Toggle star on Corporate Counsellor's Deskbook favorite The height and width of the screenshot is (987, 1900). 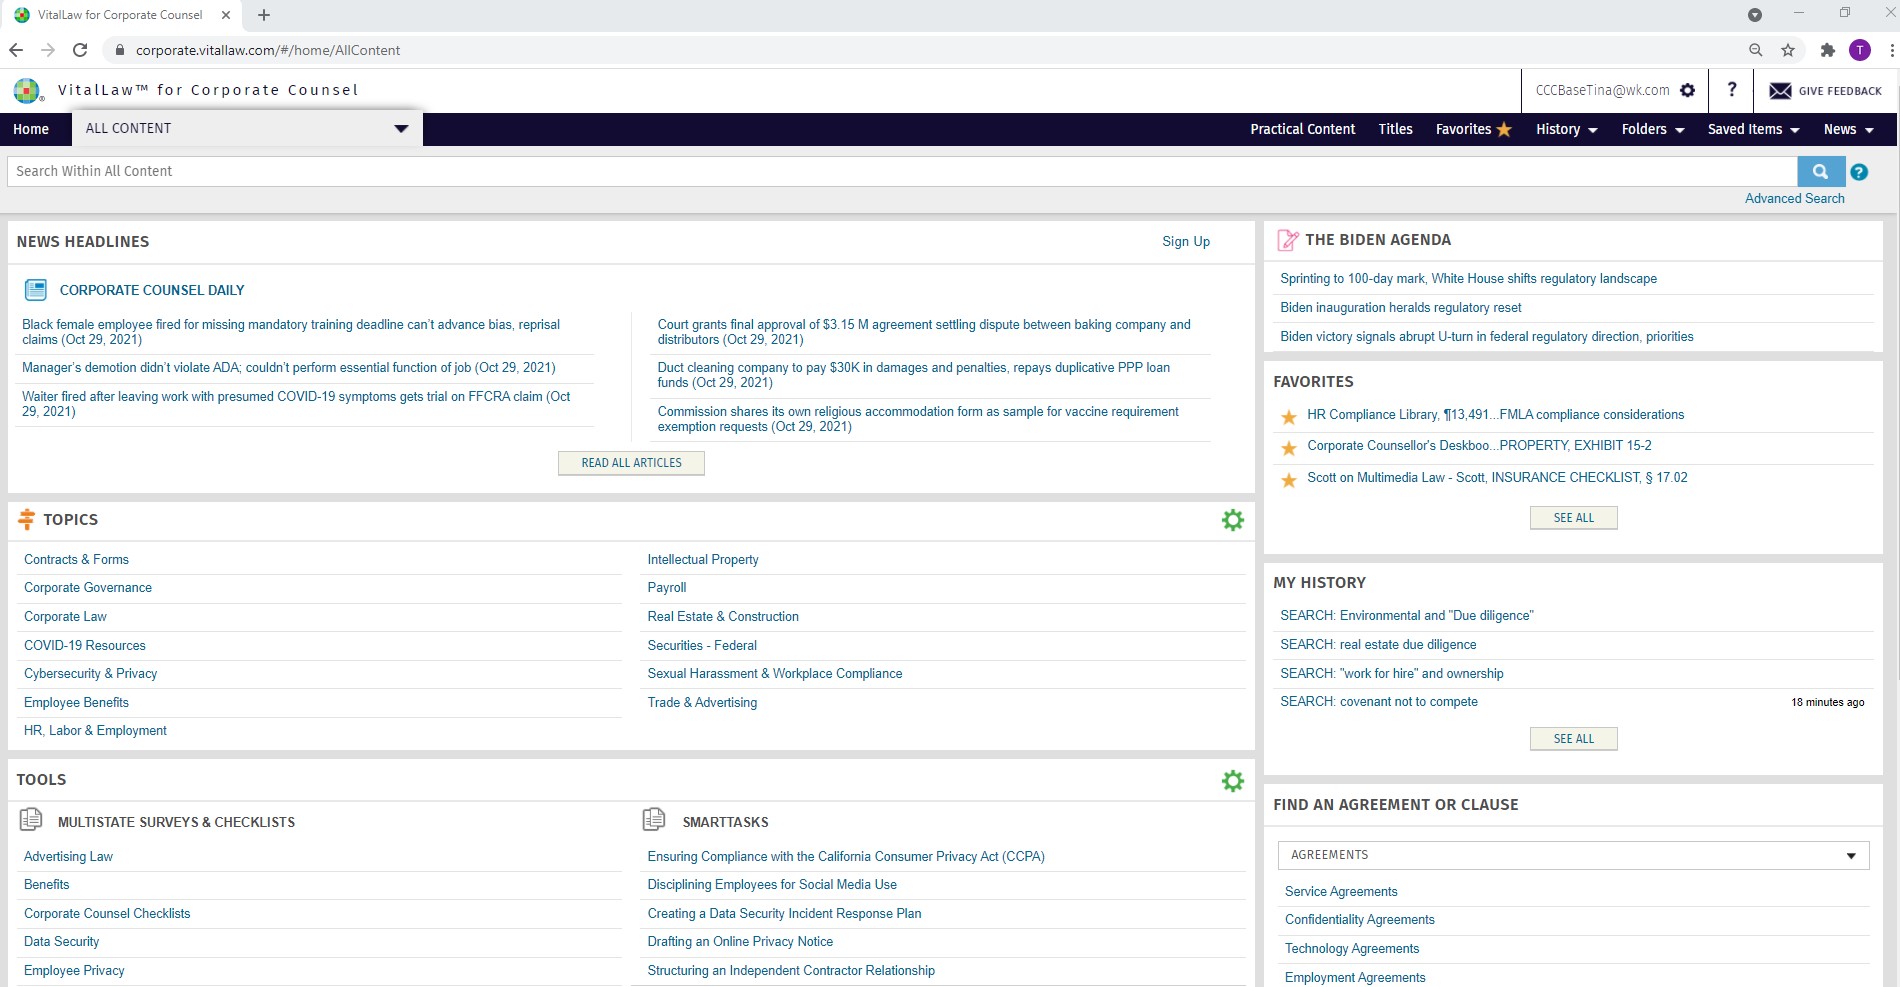1289,447
